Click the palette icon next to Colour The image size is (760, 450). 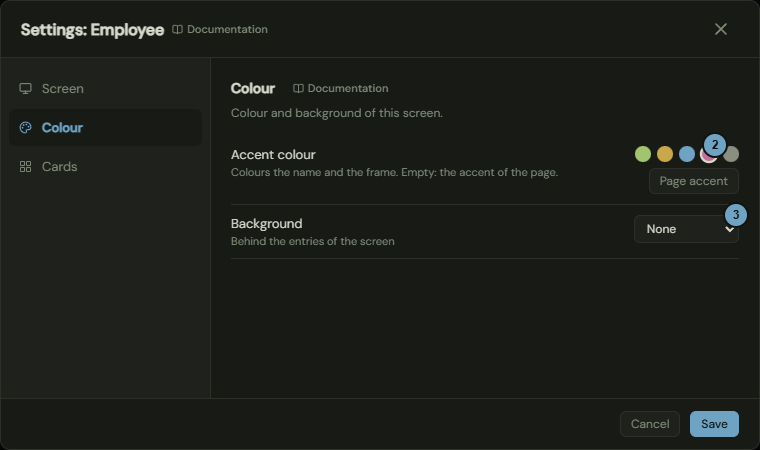pyautogui.click(x=25, y=128)
